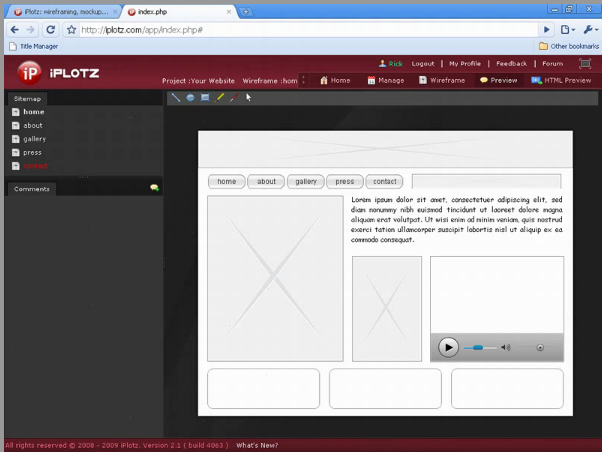Open Chrome page menu dropdown

[568, 30]
